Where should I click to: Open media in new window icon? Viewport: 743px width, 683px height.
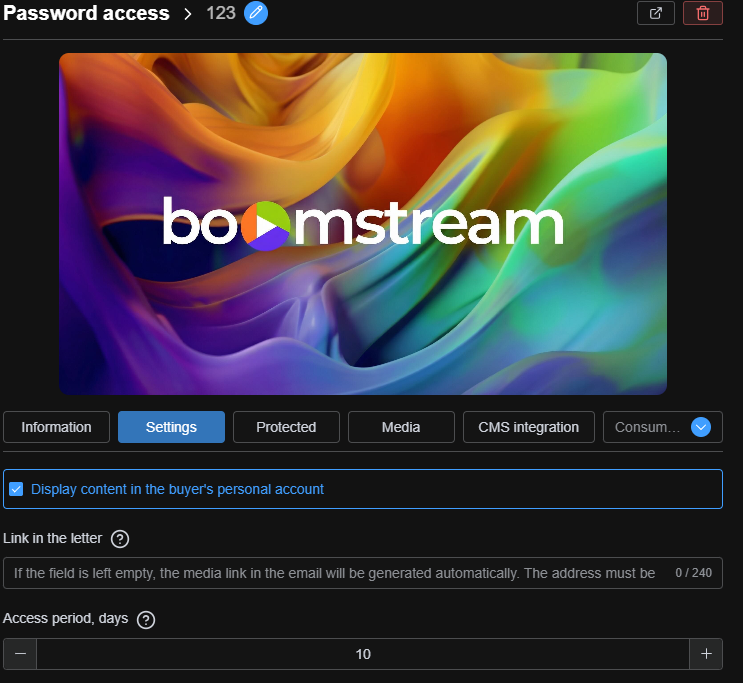pyautogui.click(x=656, y=13)
